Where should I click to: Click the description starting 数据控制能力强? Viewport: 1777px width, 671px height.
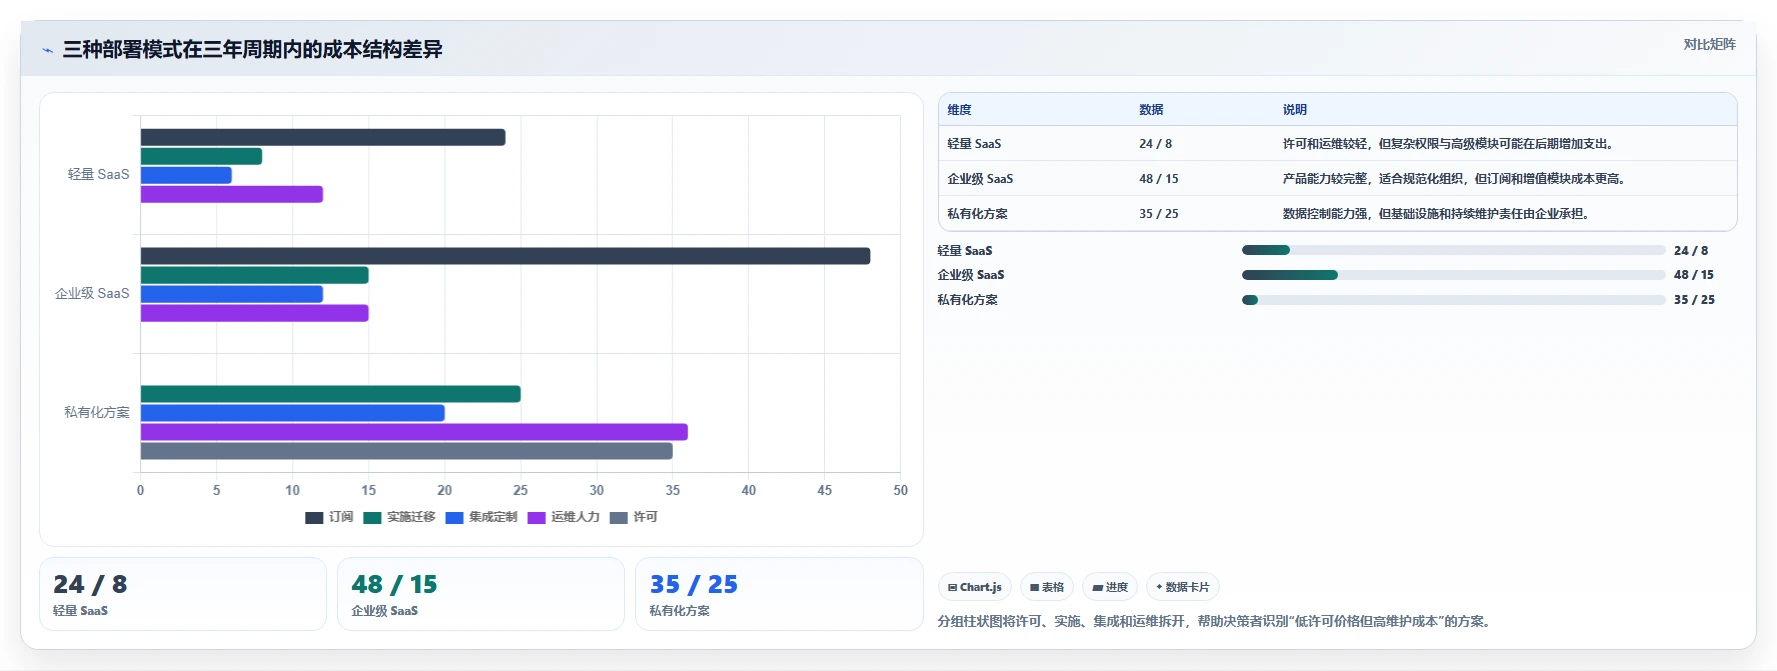click(1438, 214)
